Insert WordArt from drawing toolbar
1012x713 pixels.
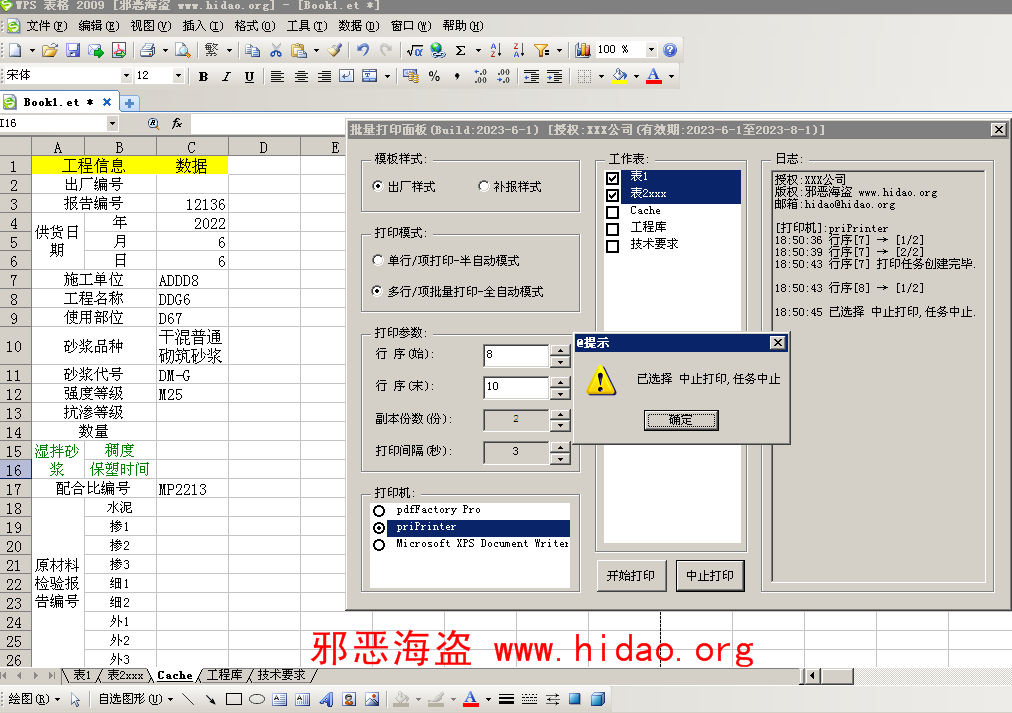(325, 699)
